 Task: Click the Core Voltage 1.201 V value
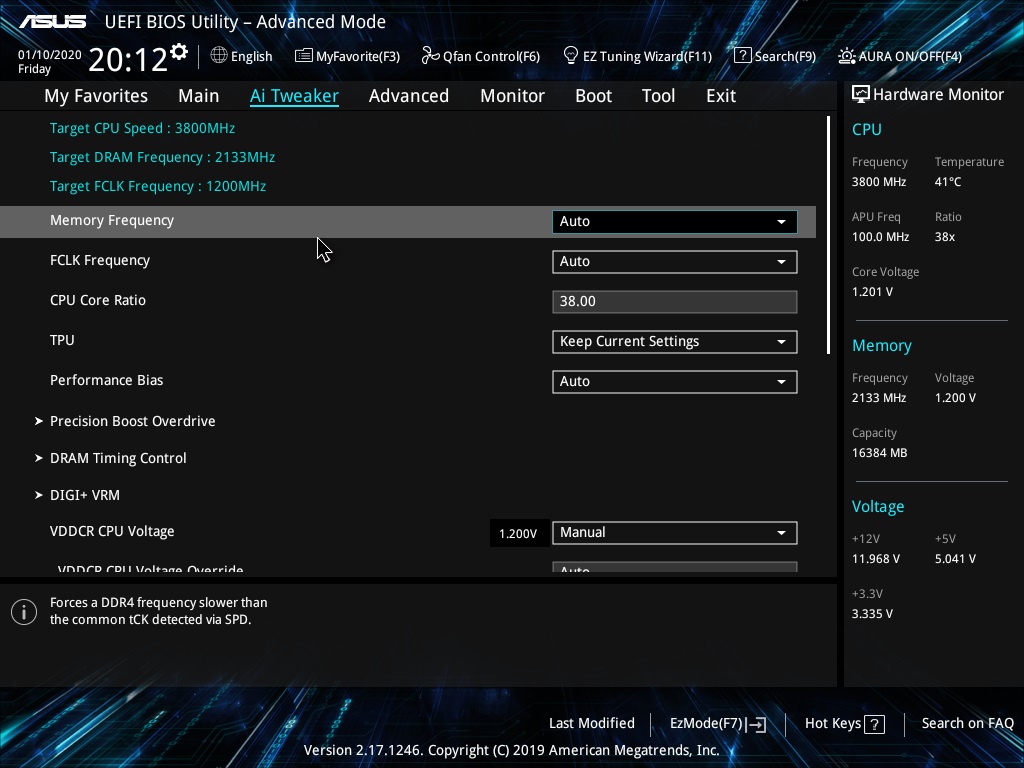(x=872, y=292)
